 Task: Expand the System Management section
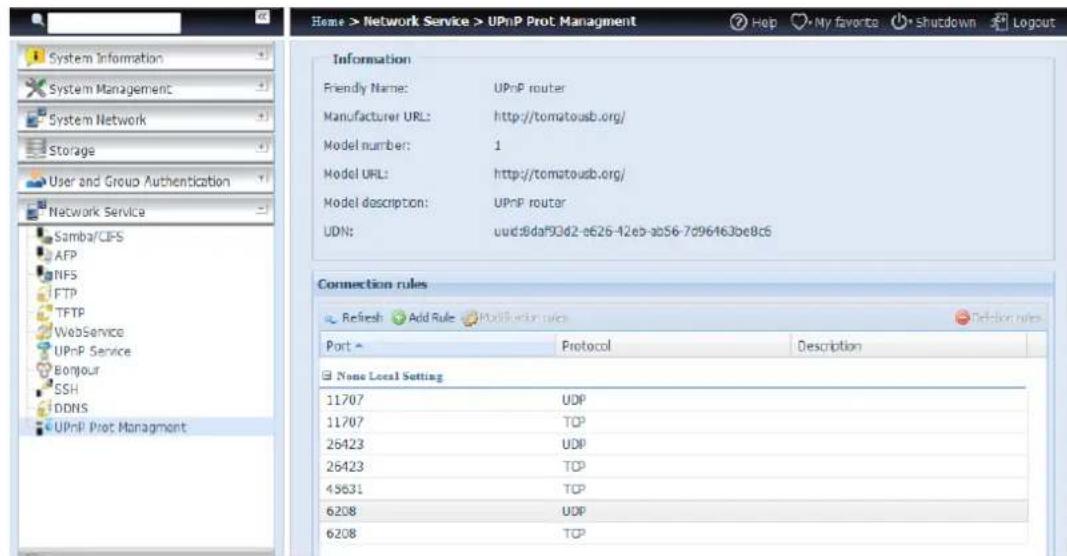[x=262, y=86]
